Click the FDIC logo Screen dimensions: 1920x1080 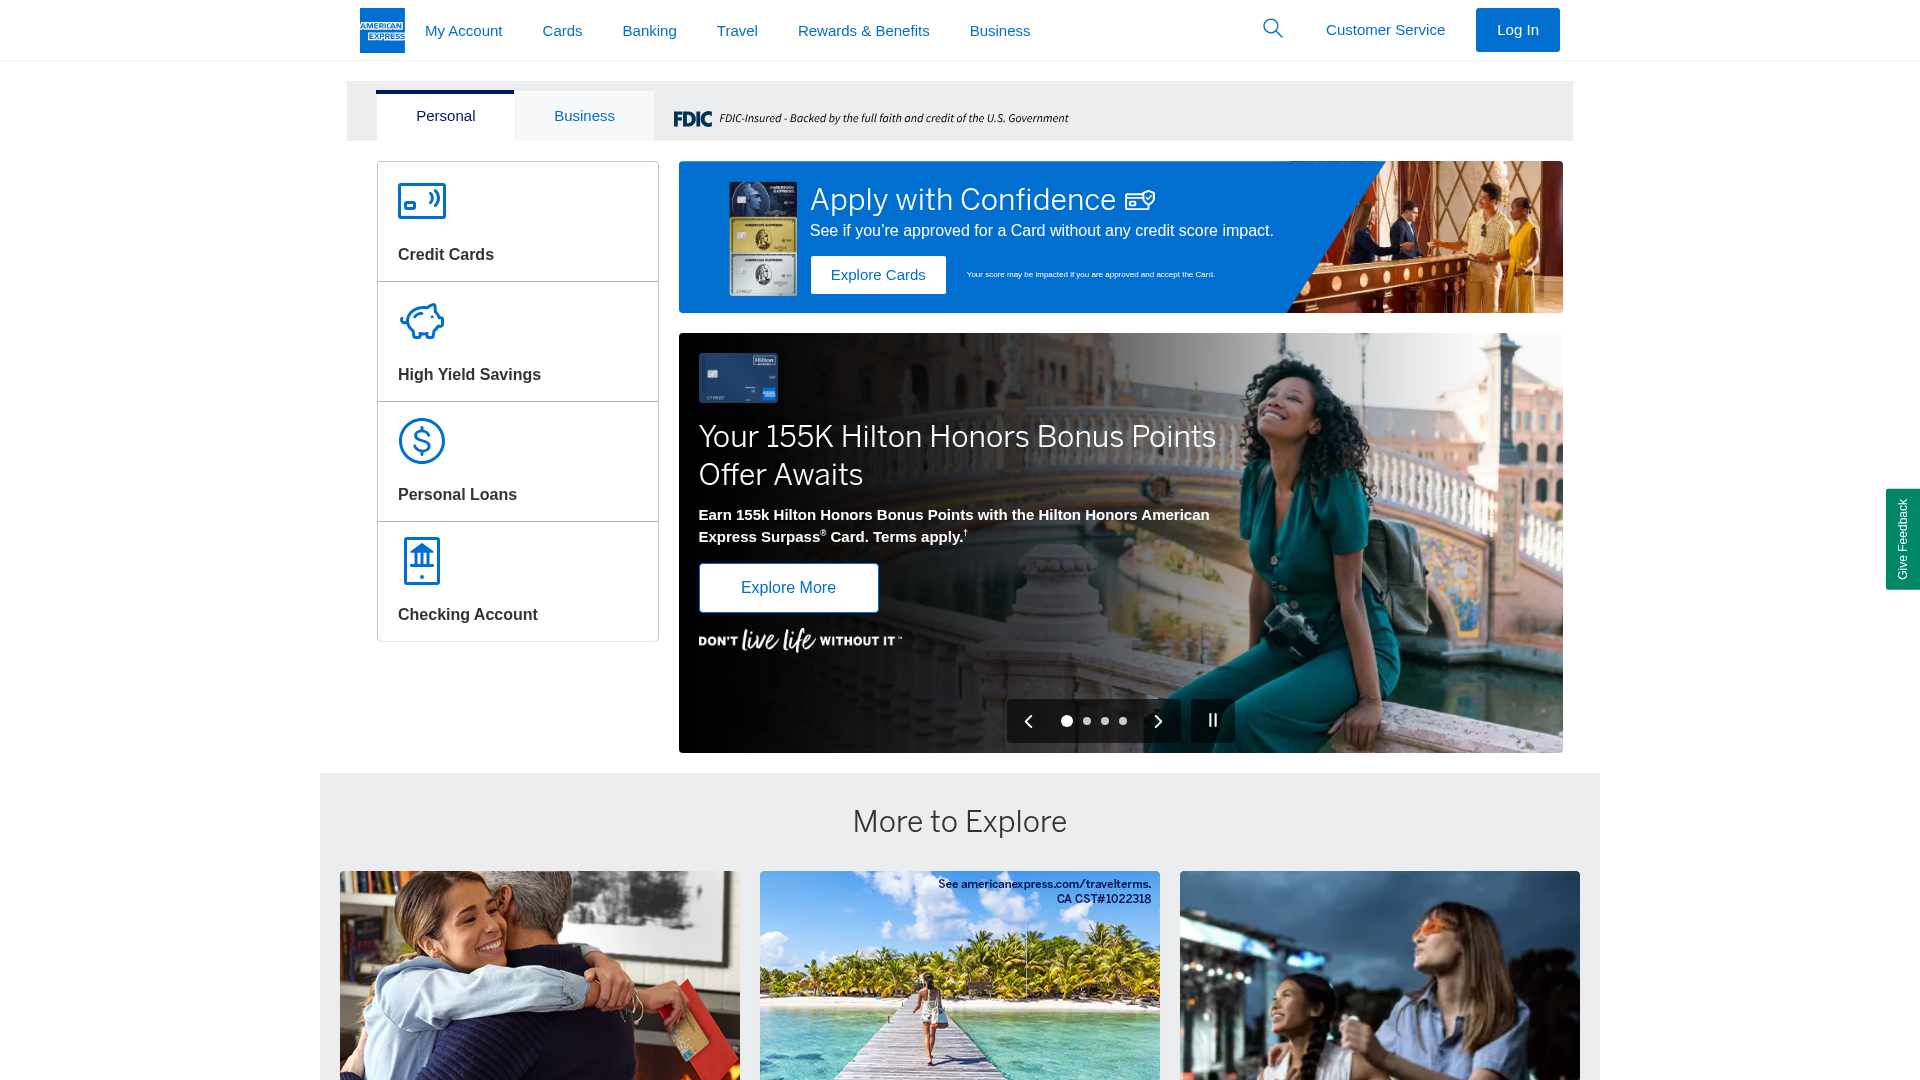click(692, 117)
